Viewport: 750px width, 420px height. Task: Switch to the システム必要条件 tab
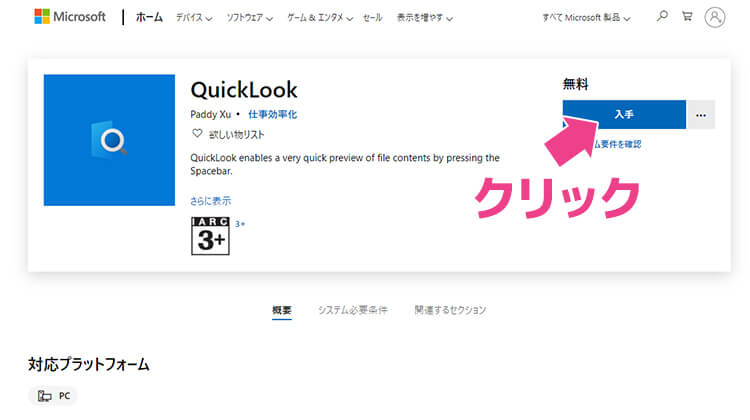(353, 310)
